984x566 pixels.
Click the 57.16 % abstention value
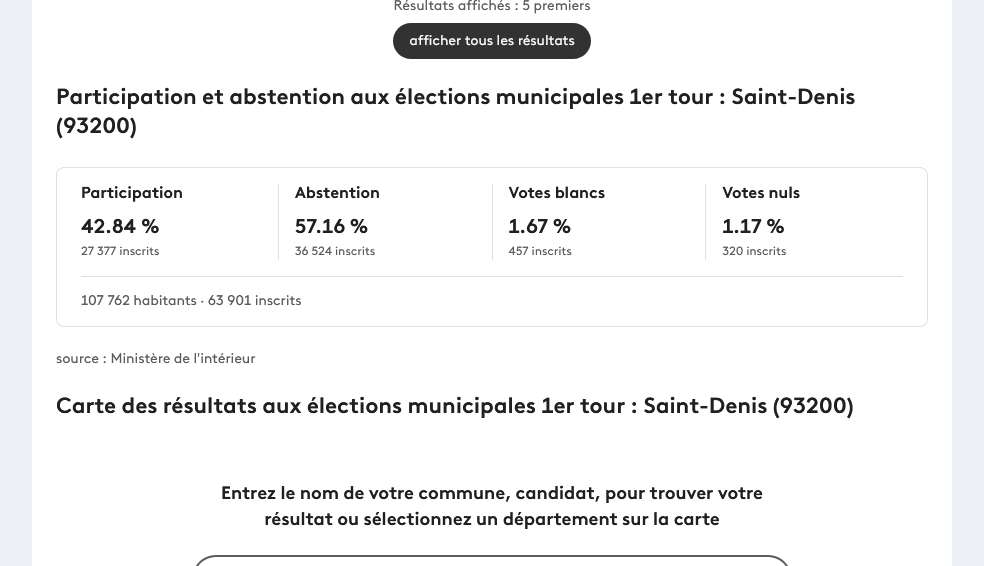pyautogui.click(x=331, y=226)
